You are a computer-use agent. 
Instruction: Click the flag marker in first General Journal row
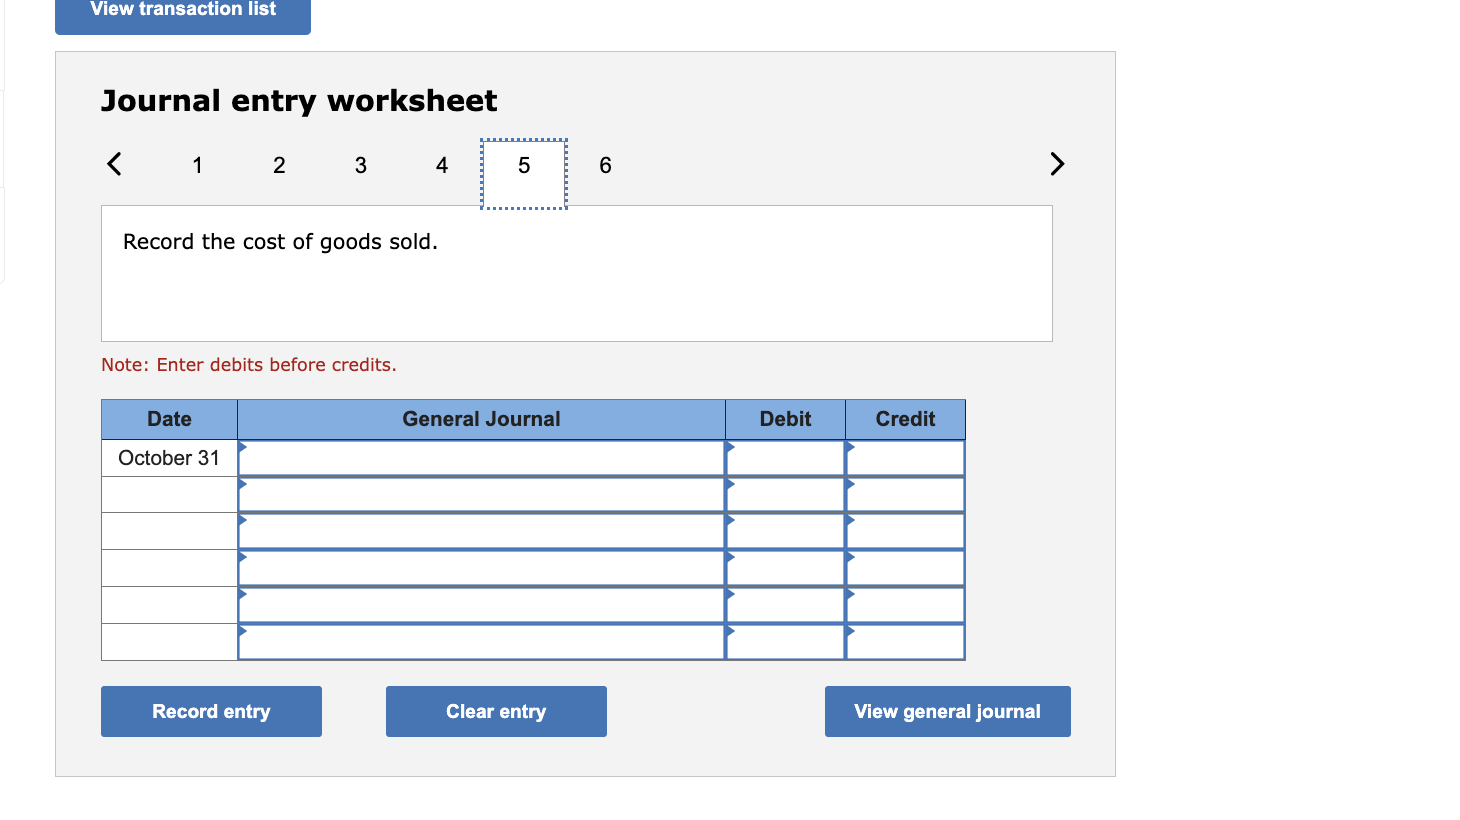click(x=241, y=449)
